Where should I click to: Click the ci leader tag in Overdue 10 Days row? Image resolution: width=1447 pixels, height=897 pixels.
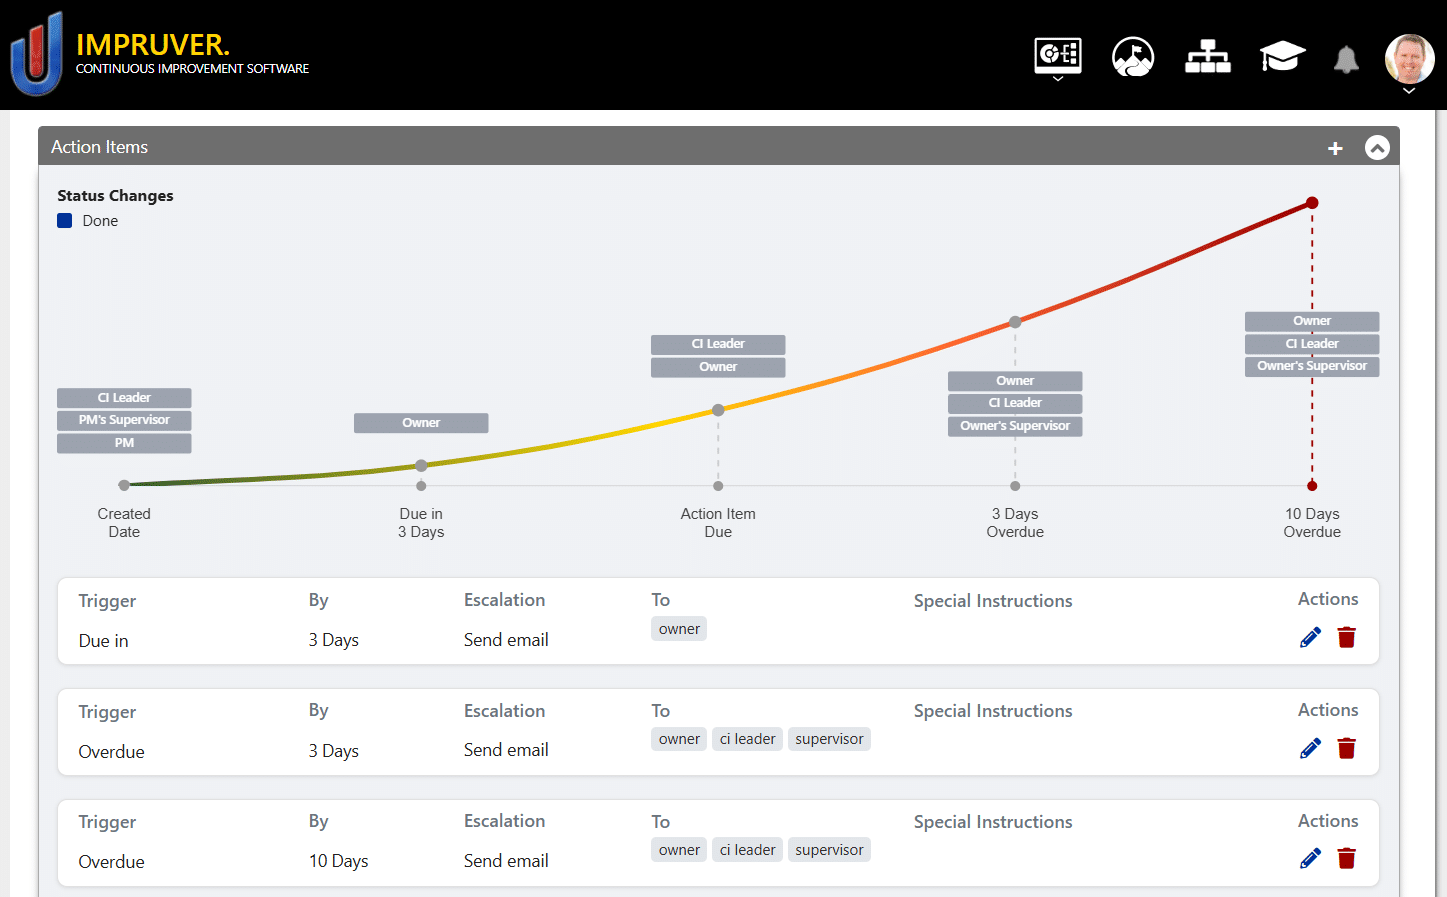click(747, 850)
